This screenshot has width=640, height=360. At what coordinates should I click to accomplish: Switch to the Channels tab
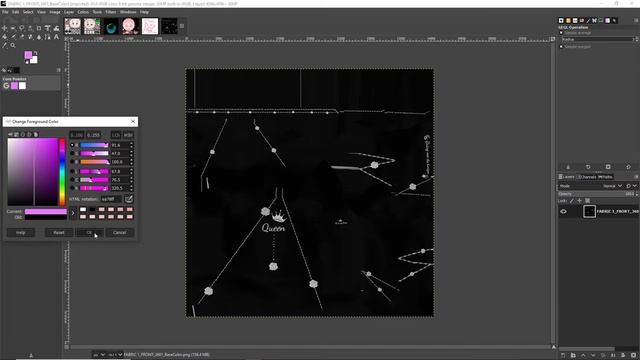587,177
